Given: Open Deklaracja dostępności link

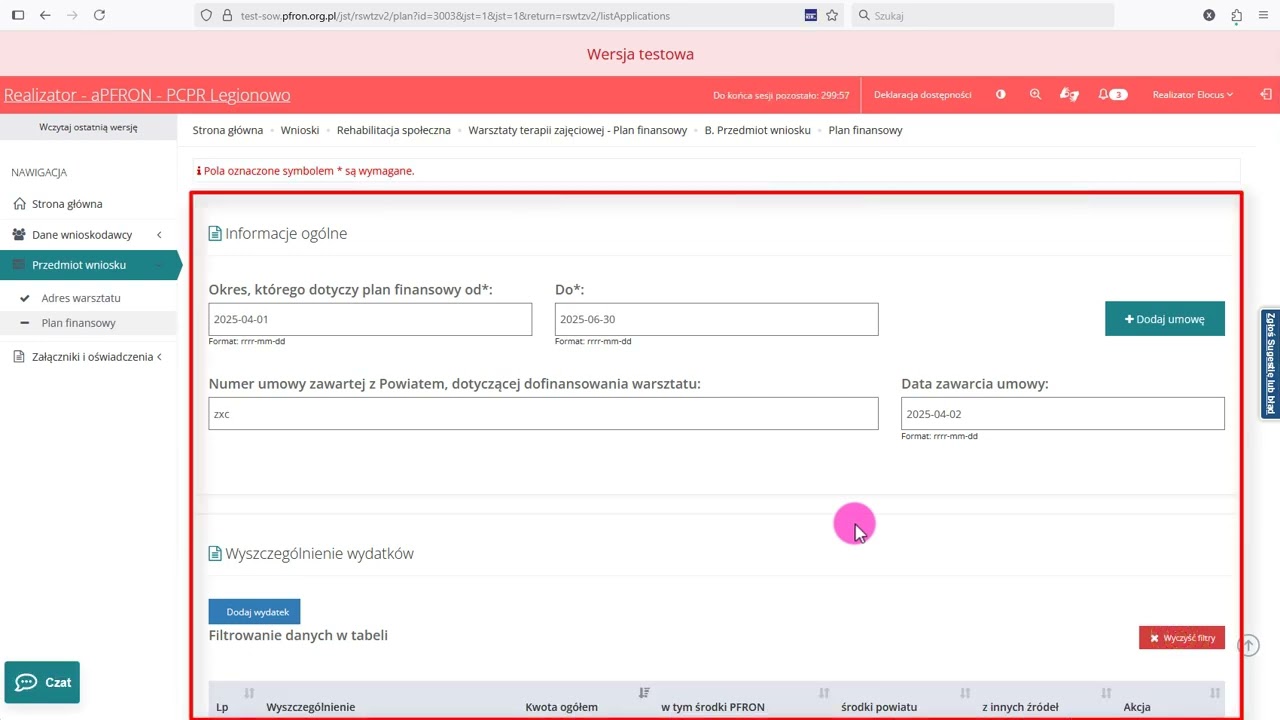Looking at the screenshot, I should click(x=922, y=95).
